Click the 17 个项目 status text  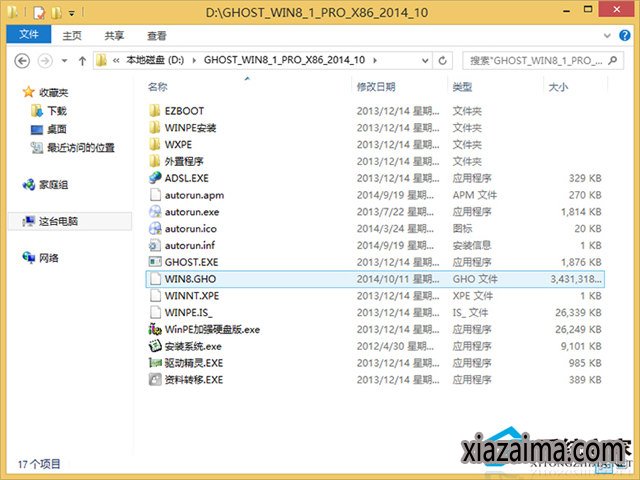(x=39, y=464)
